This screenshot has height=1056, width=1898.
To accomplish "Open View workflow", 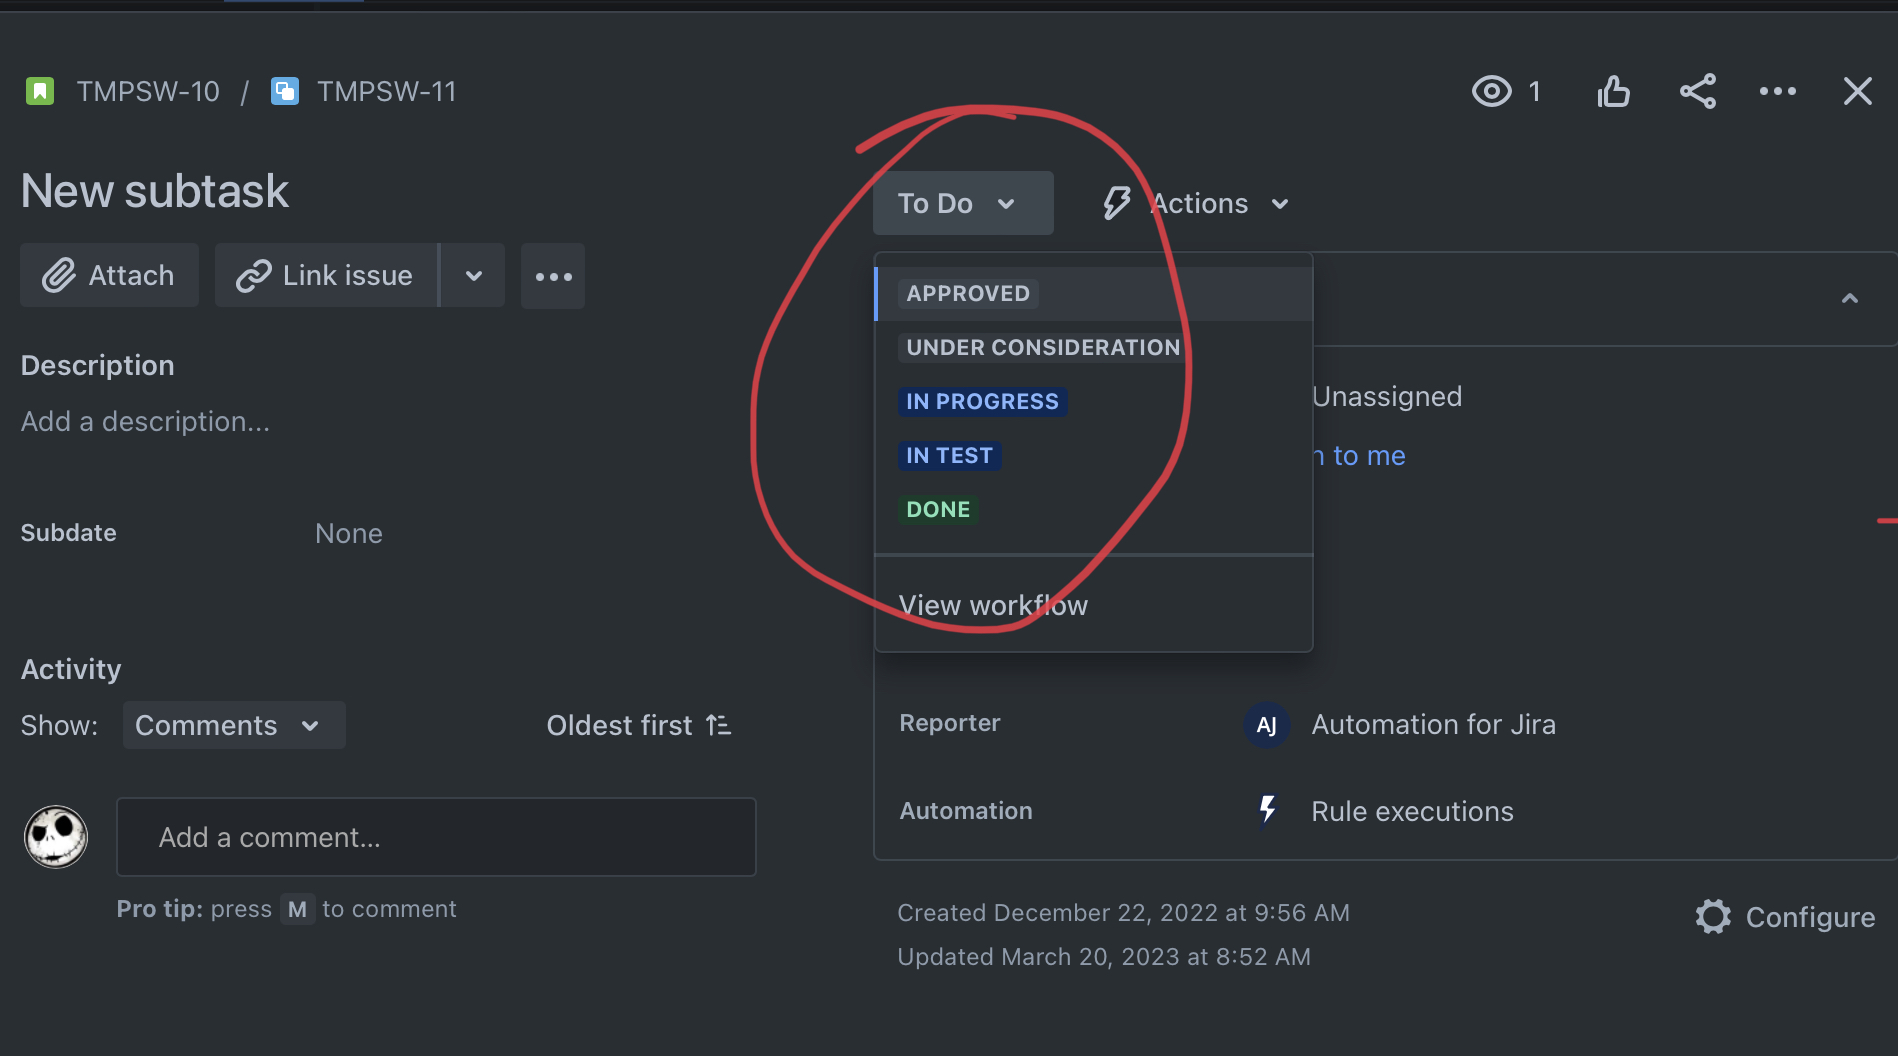I will click(x=993, y=604).
